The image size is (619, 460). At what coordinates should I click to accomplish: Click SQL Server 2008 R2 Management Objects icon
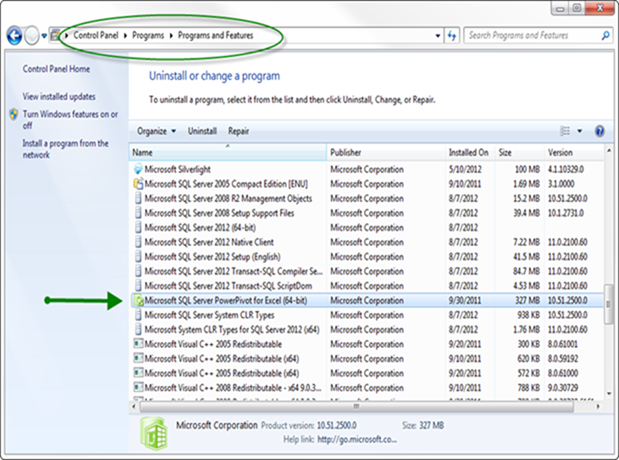[x=138, y=199]
